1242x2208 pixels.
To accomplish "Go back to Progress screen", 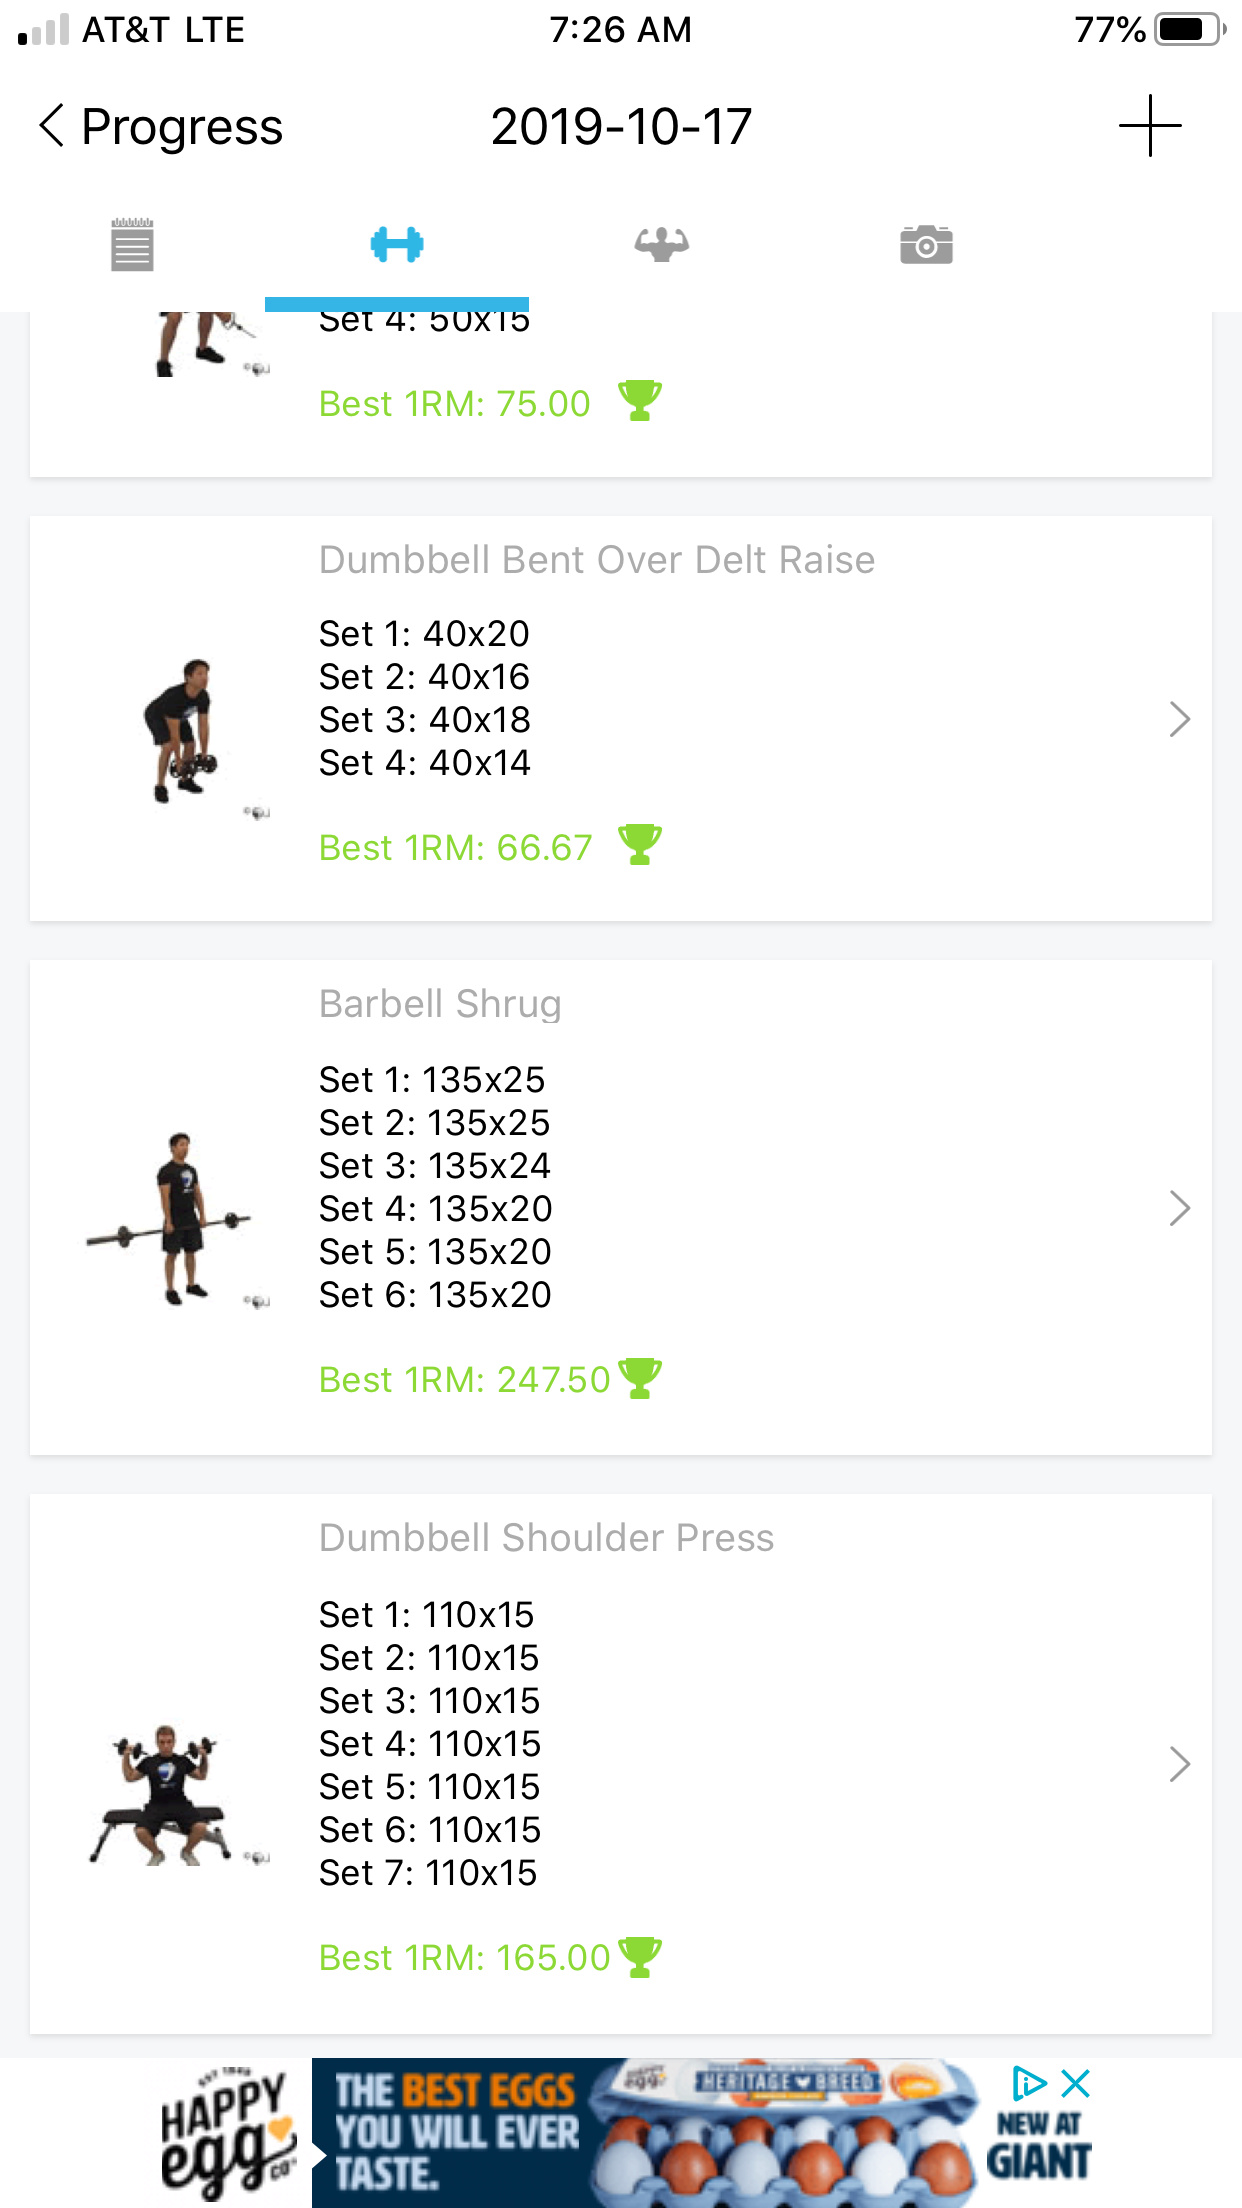I will point(161,127).
